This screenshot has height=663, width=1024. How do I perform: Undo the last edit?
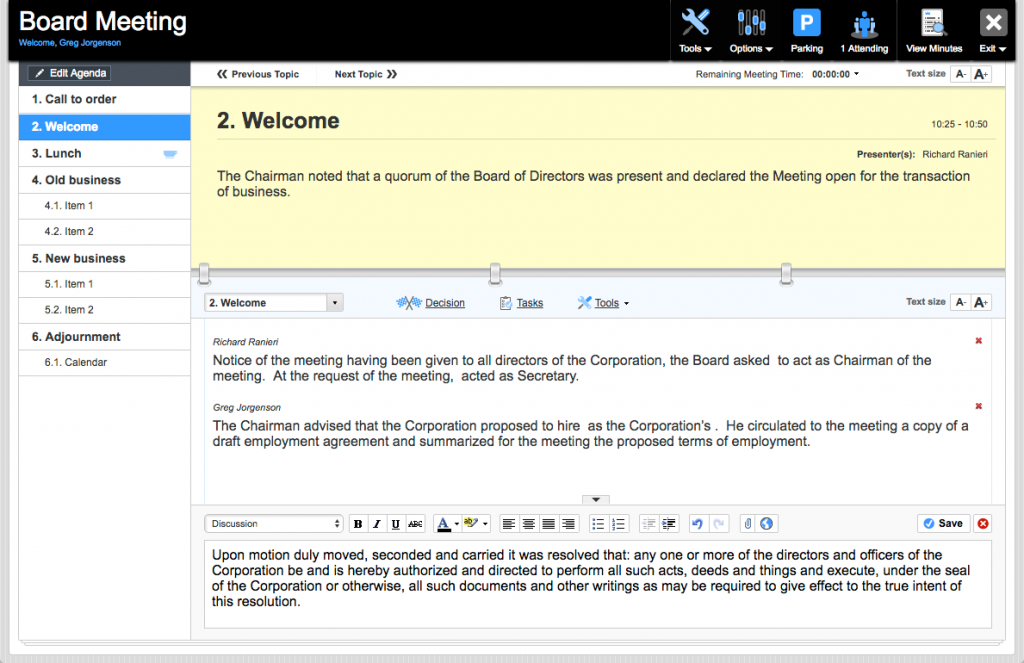(x=698, y=524)
